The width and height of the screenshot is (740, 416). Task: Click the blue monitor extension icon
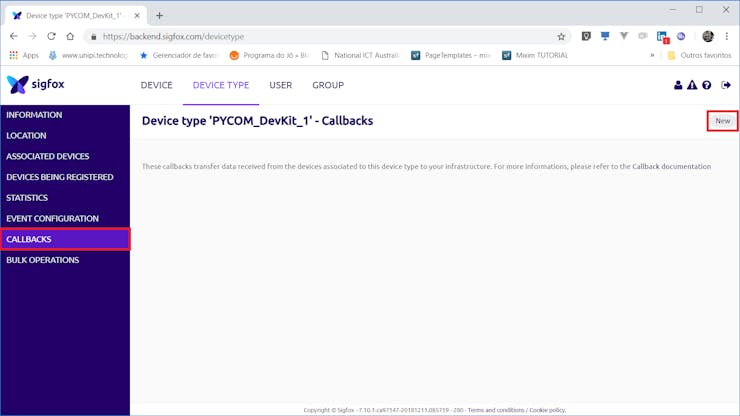[x=605, y=36]
